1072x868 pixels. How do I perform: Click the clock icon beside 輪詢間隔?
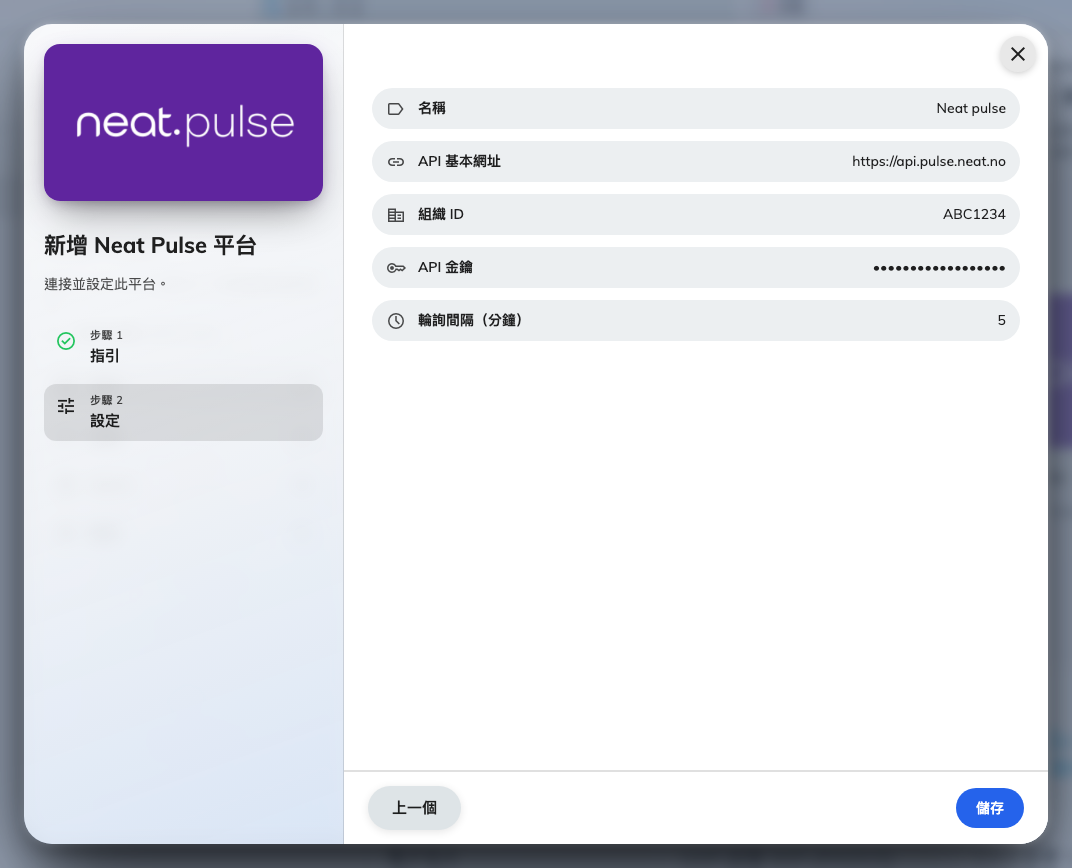[x=396, y=321]
